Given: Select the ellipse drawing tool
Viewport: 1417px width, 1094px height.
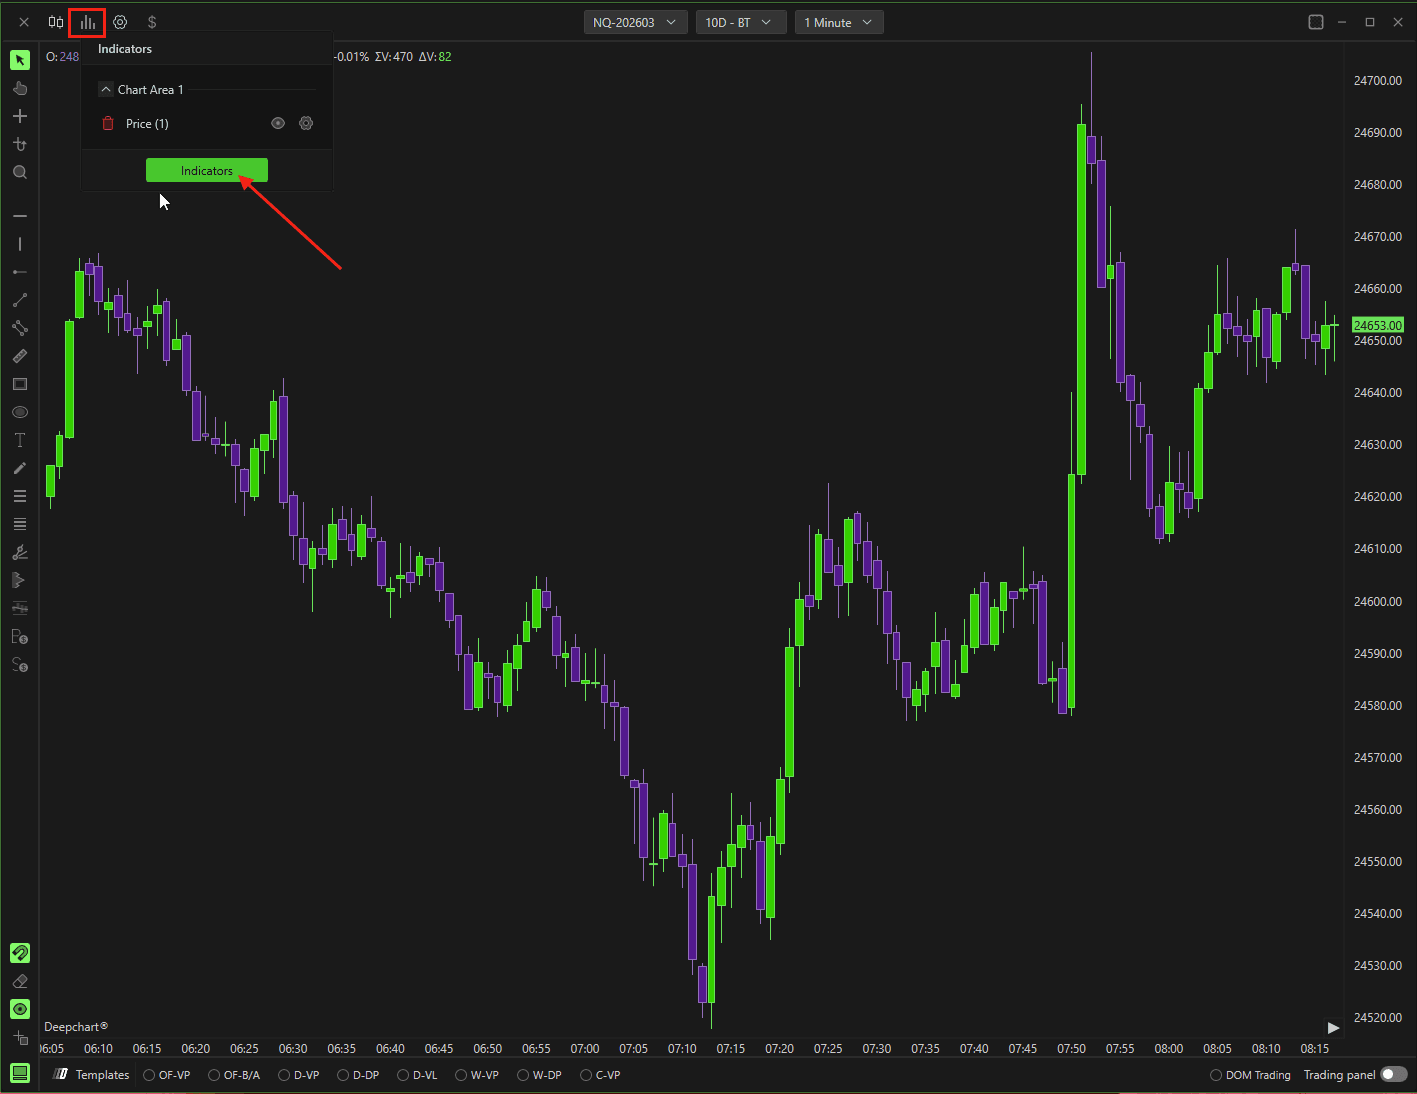Looking at the screenshot, I should (x=20, y=412).
